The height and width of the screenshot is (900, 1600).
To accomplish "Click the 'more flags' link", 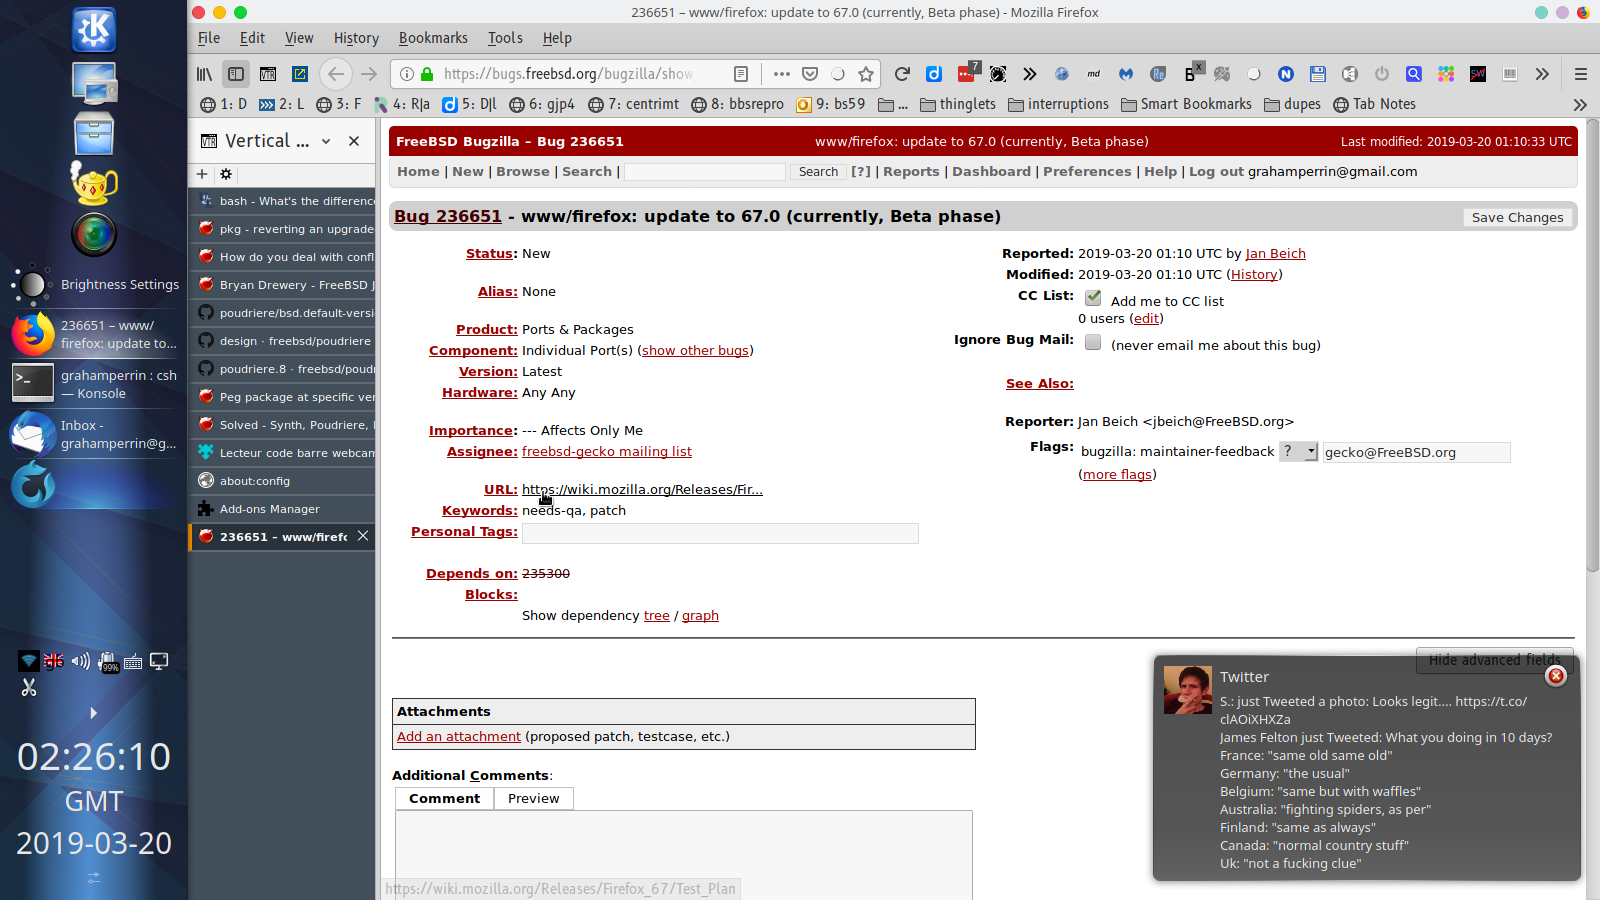I will (x=1117, y=475).
